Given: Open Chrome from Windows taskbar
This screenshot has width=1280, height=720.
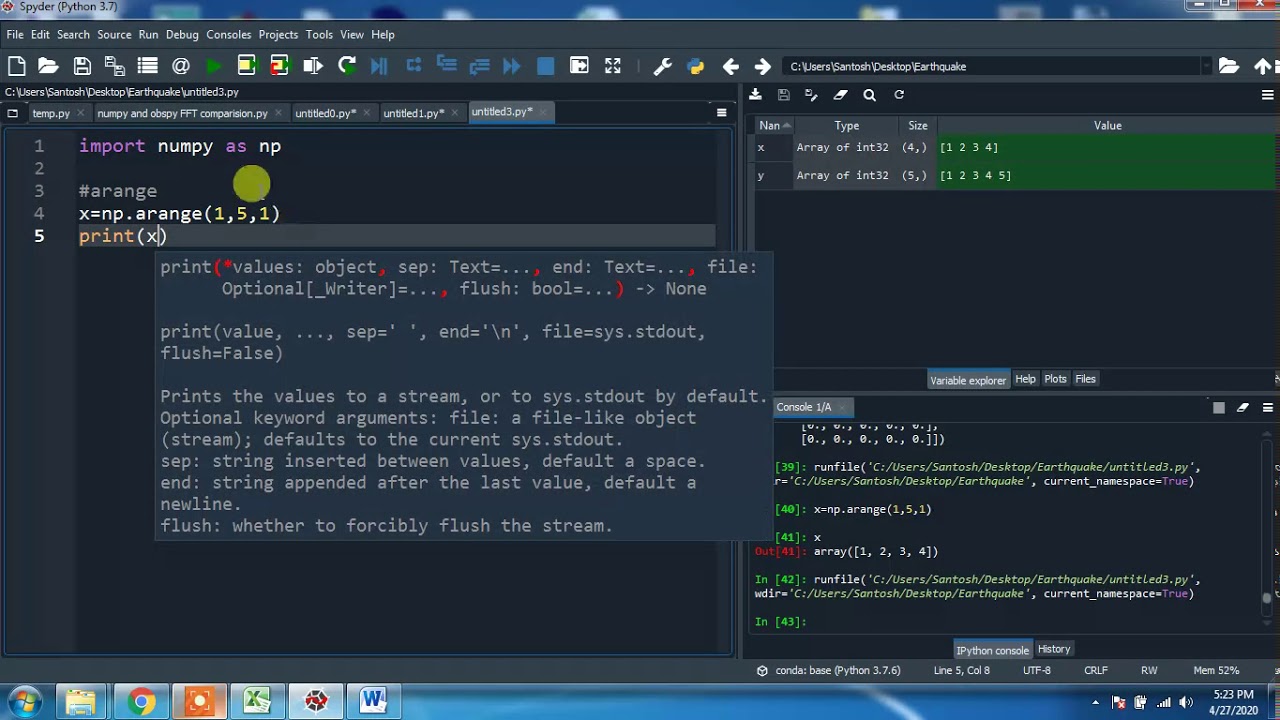Looking at the screenshot, I should 141,702.
